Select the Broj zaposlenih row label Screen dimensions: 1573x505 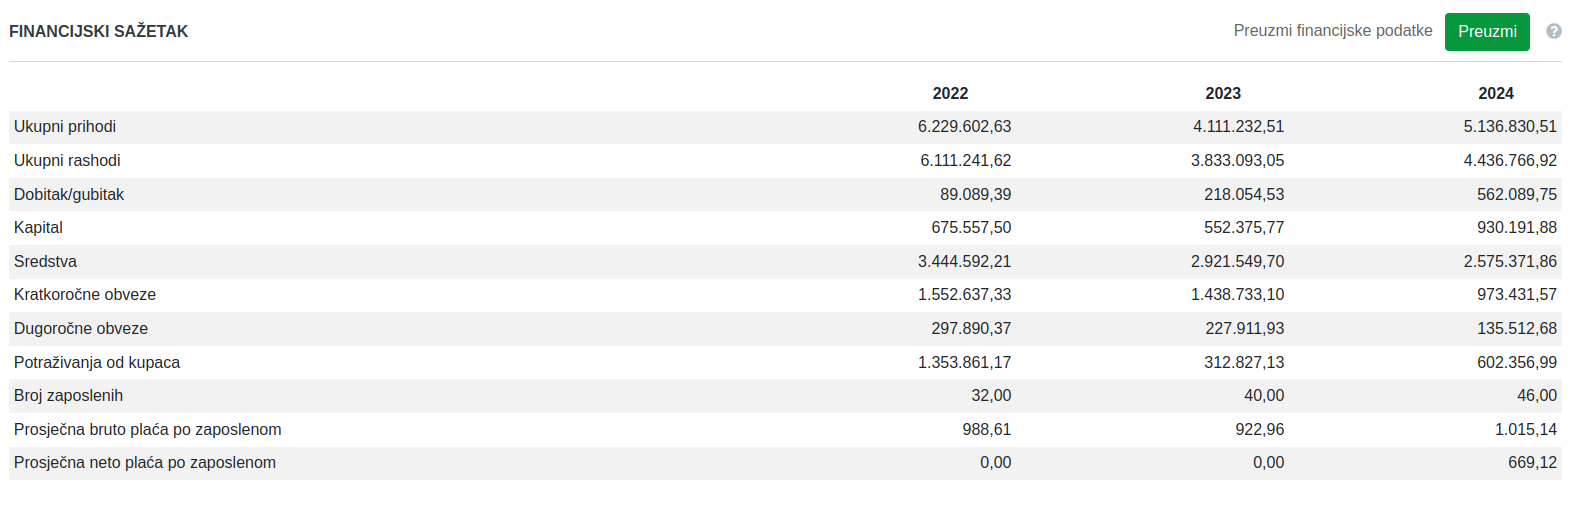click(x=68, y=396)
